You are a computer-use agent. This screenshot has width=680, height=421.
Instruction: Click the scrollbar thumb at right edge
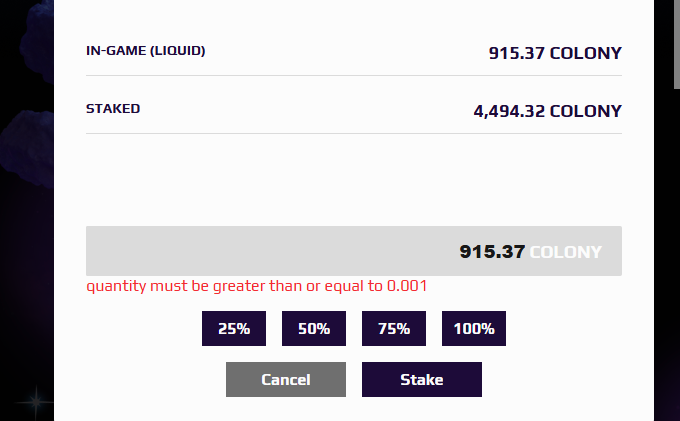pyautogui.click(x=677, y=44)
